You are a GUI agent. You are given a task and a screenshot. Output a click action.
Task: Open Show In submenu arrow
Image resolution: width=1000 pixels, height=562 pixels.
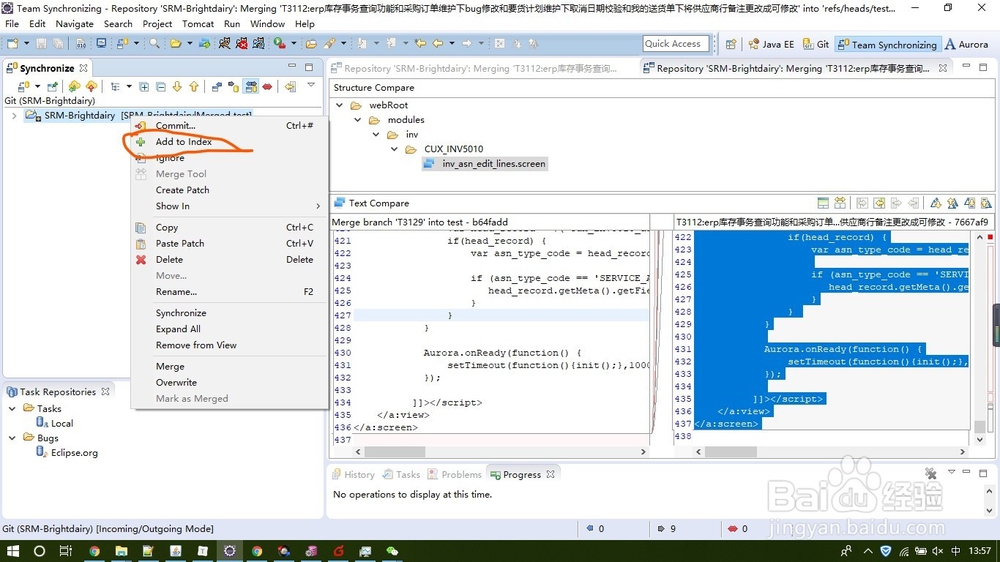[318, 206]
